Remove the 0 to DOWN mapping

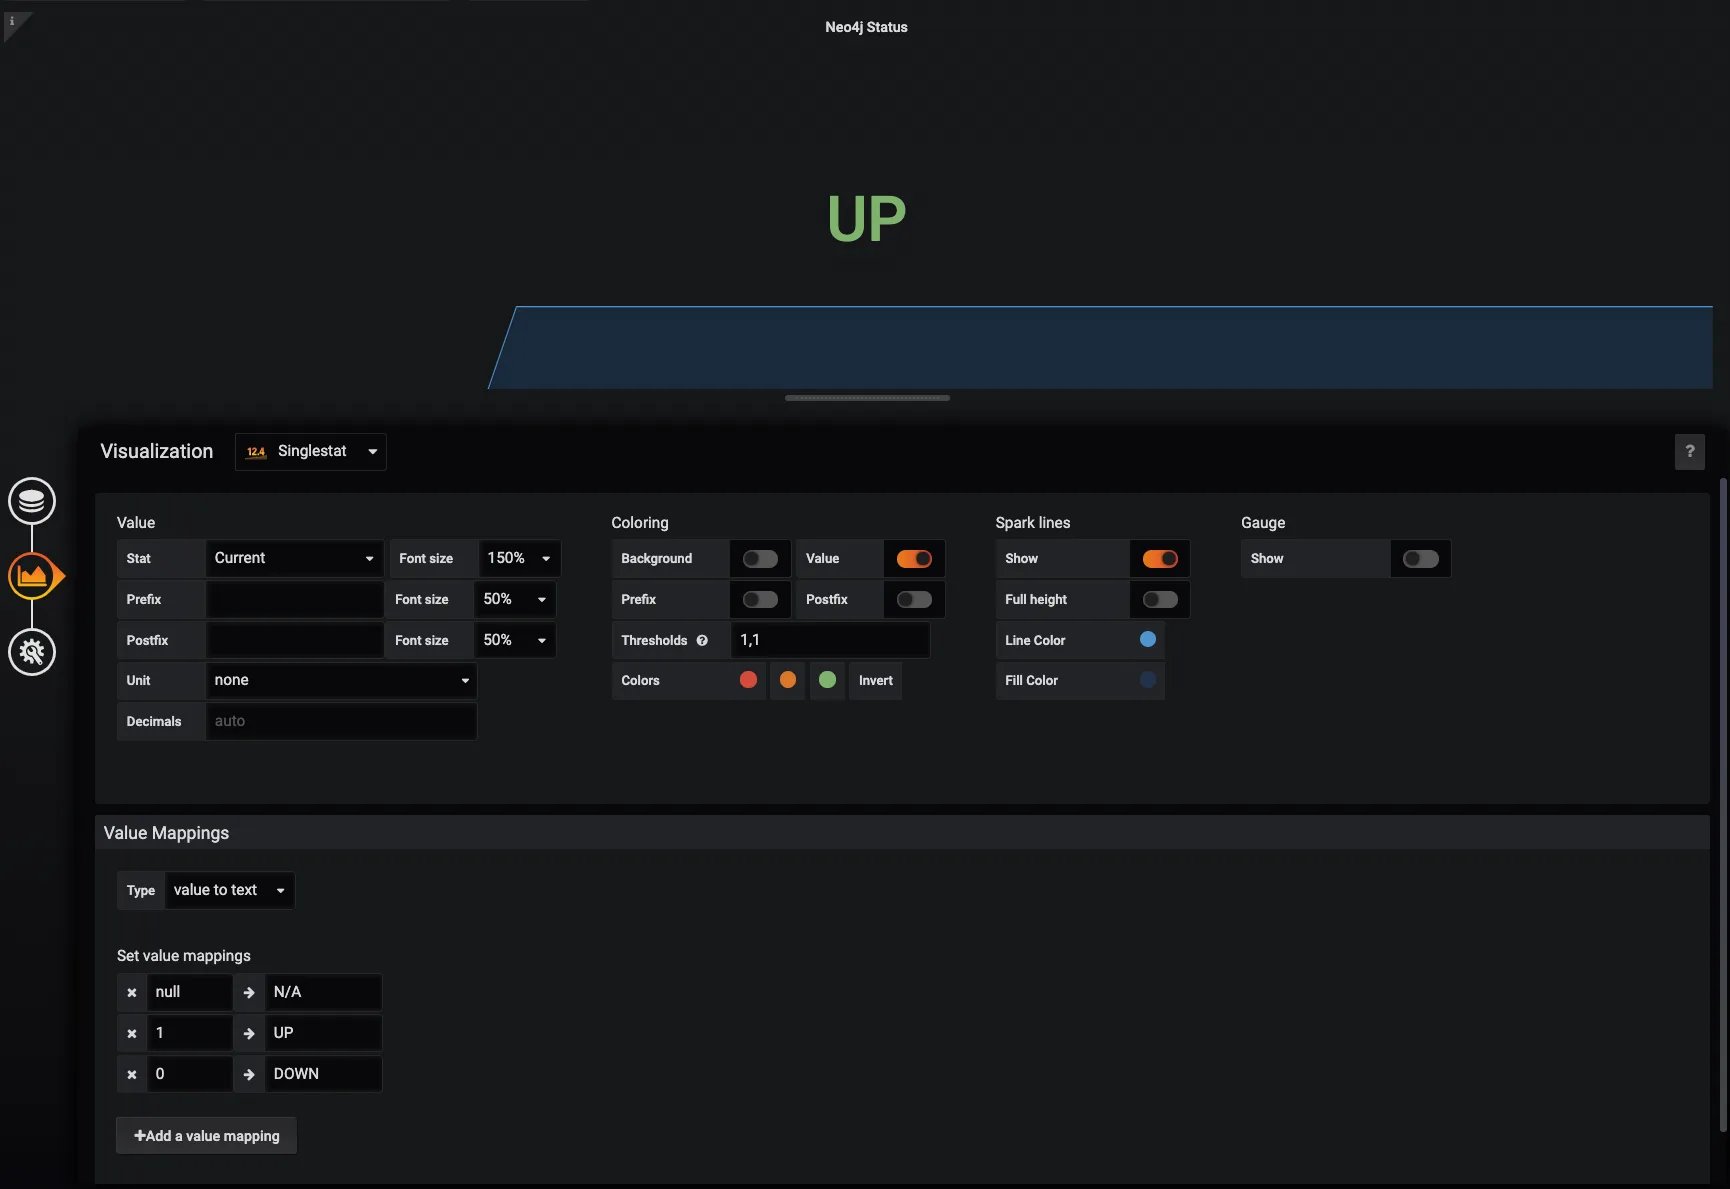pyautogui.click(x=131, y=1074)
